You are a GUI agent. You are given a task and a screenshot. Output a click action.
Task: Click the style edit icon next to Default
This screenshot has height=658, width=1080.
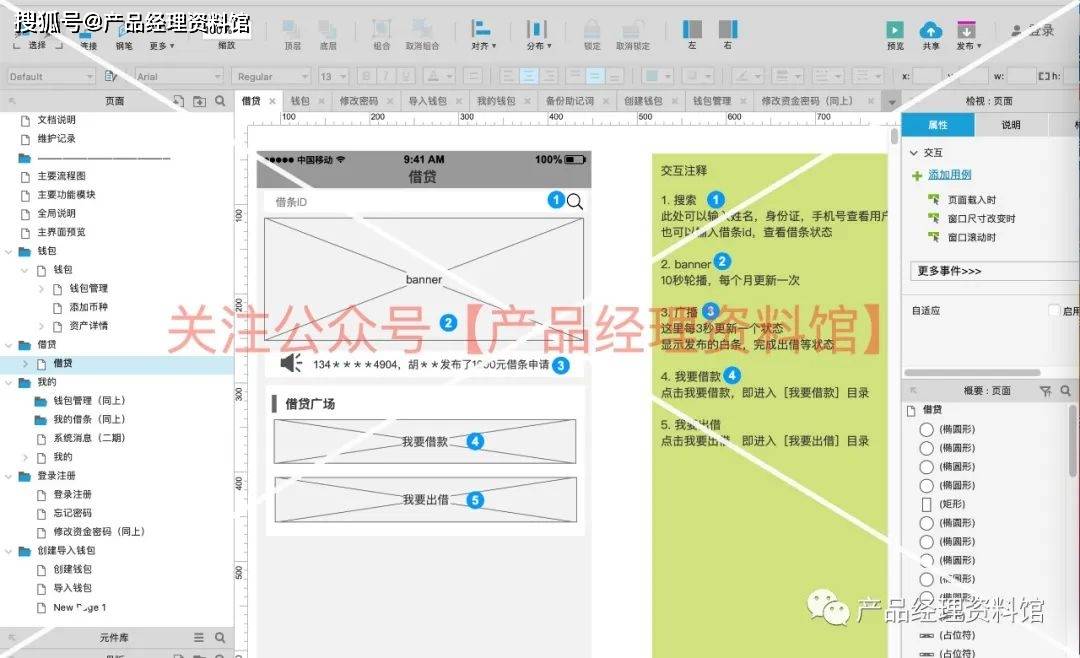pos(110,76)
